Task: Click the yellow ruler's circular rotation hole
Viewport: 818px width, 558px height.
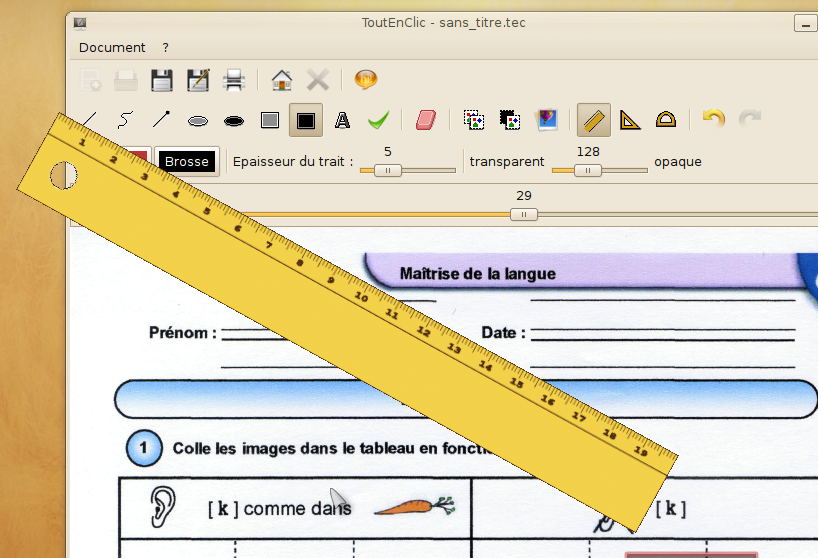Action: tap(64, 175)
